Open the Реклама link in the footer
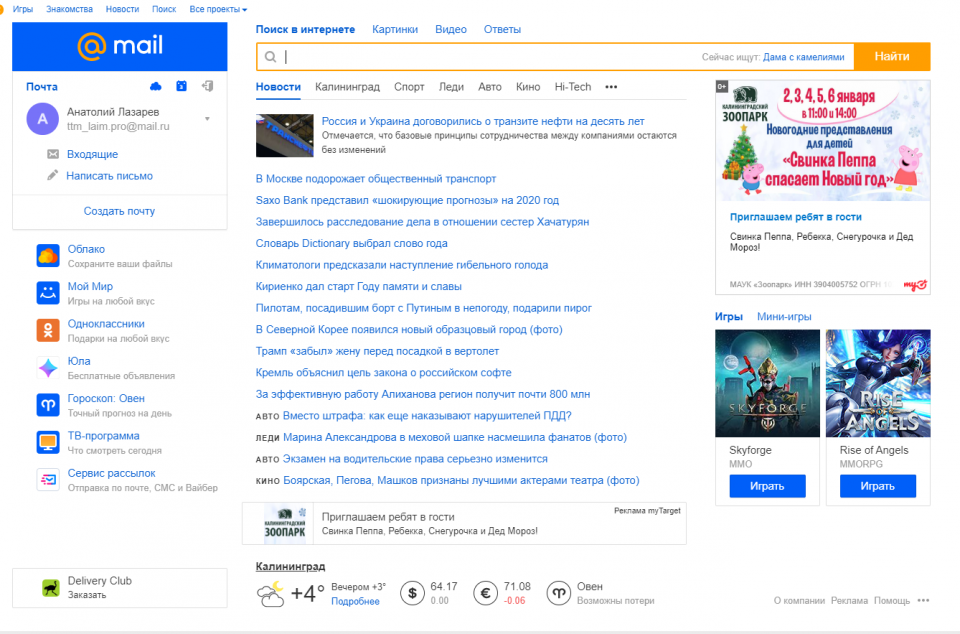Screen dimensions: 960x634 tap(849, 600)
